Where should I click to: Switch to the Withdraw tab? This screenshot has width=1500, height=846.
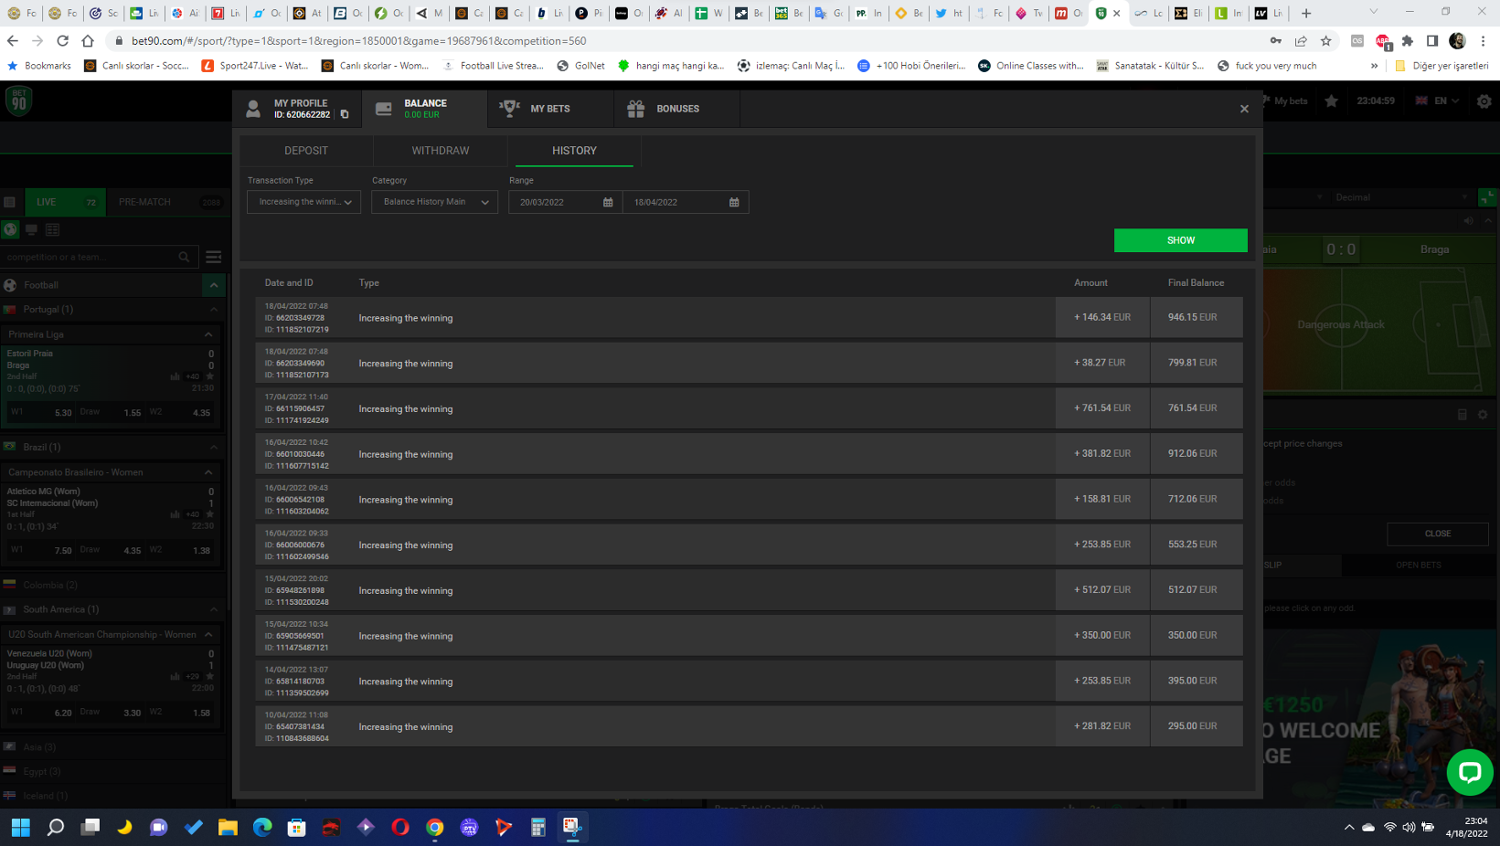coord(440,151)
